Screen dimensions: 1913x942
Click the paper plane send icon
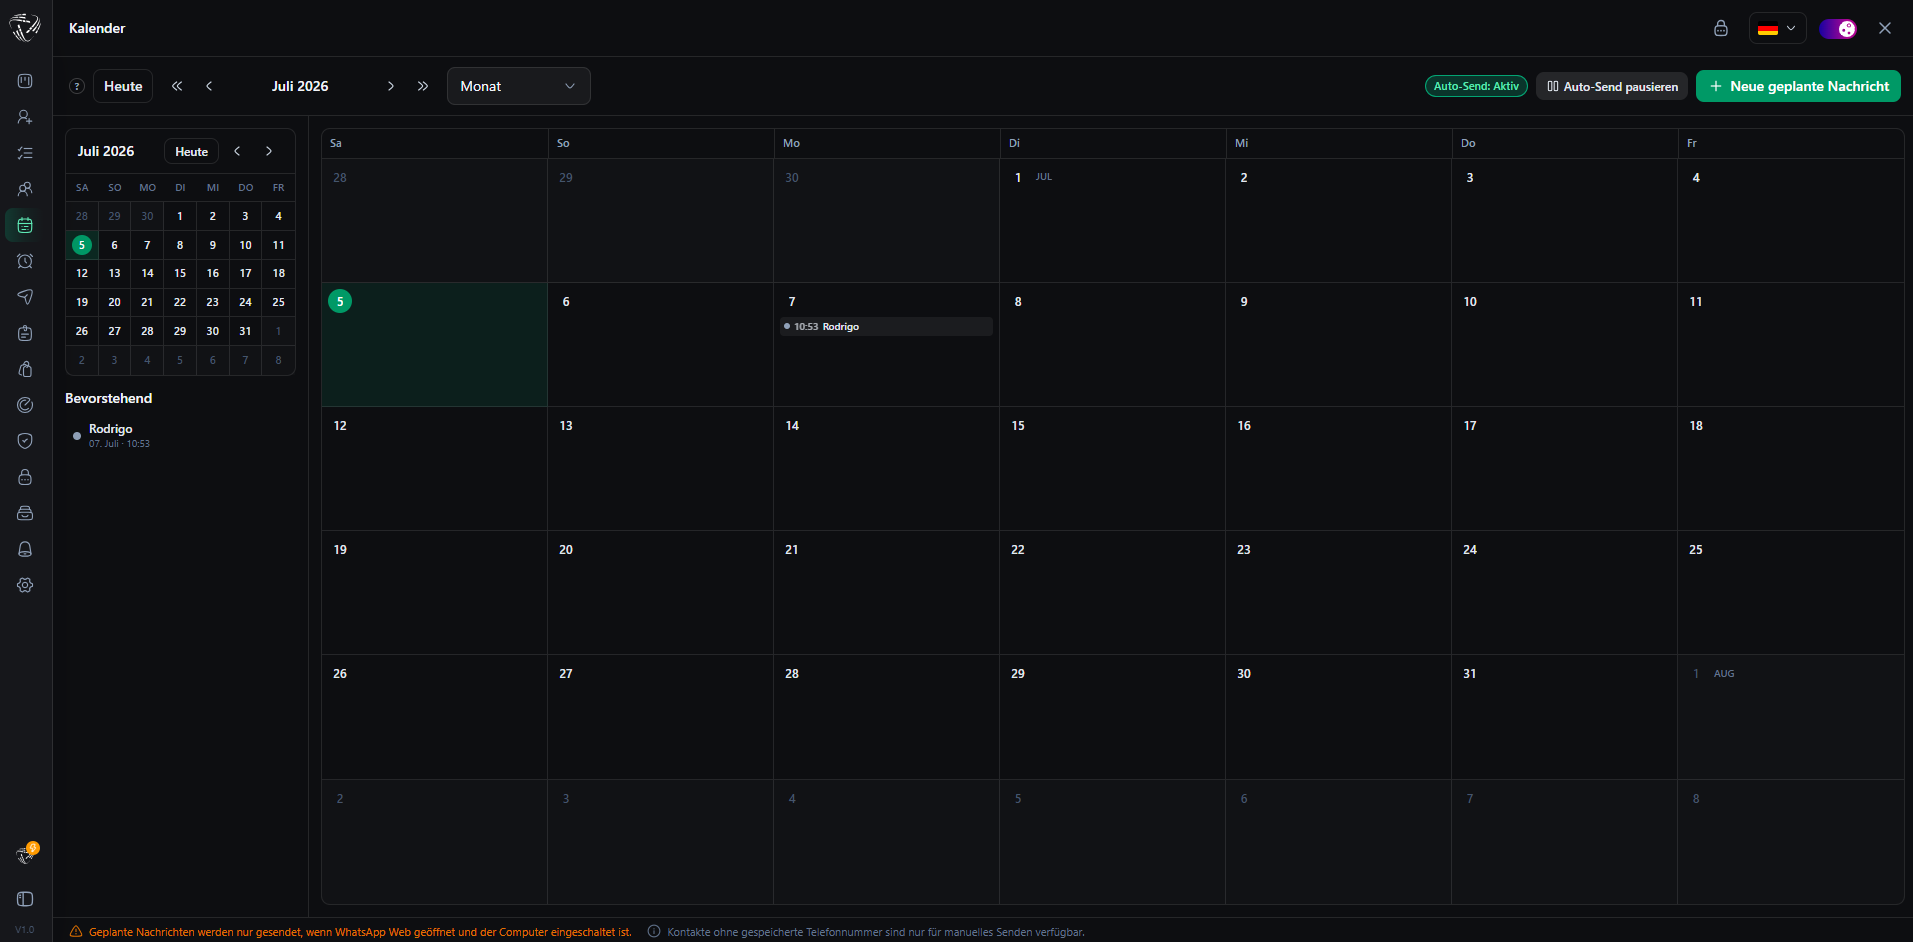coord(25,297)
